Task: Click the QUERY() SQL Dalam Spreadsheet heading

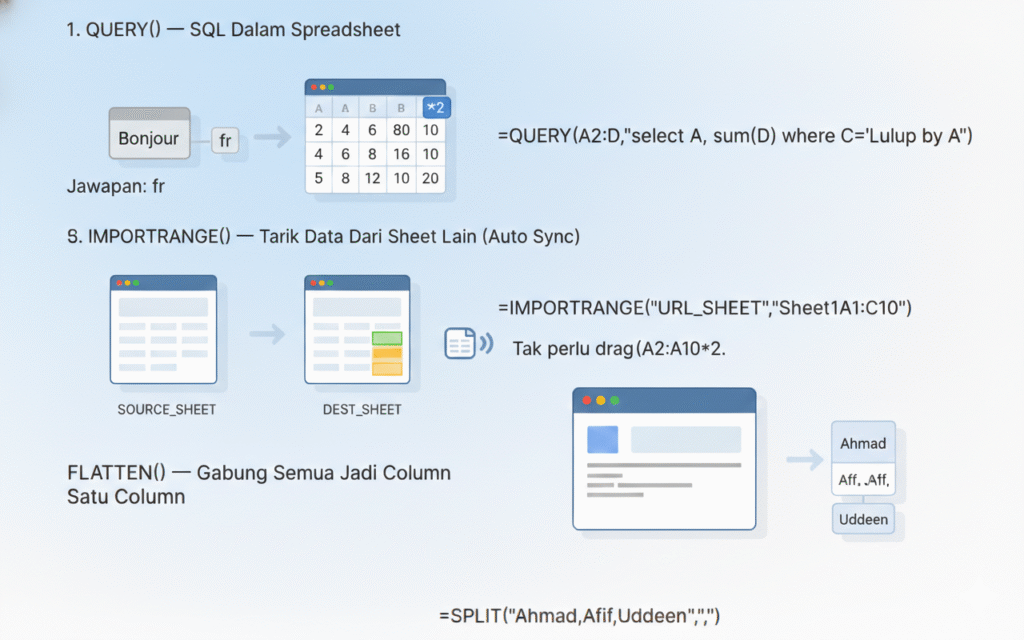Action: tap(233, 30)
